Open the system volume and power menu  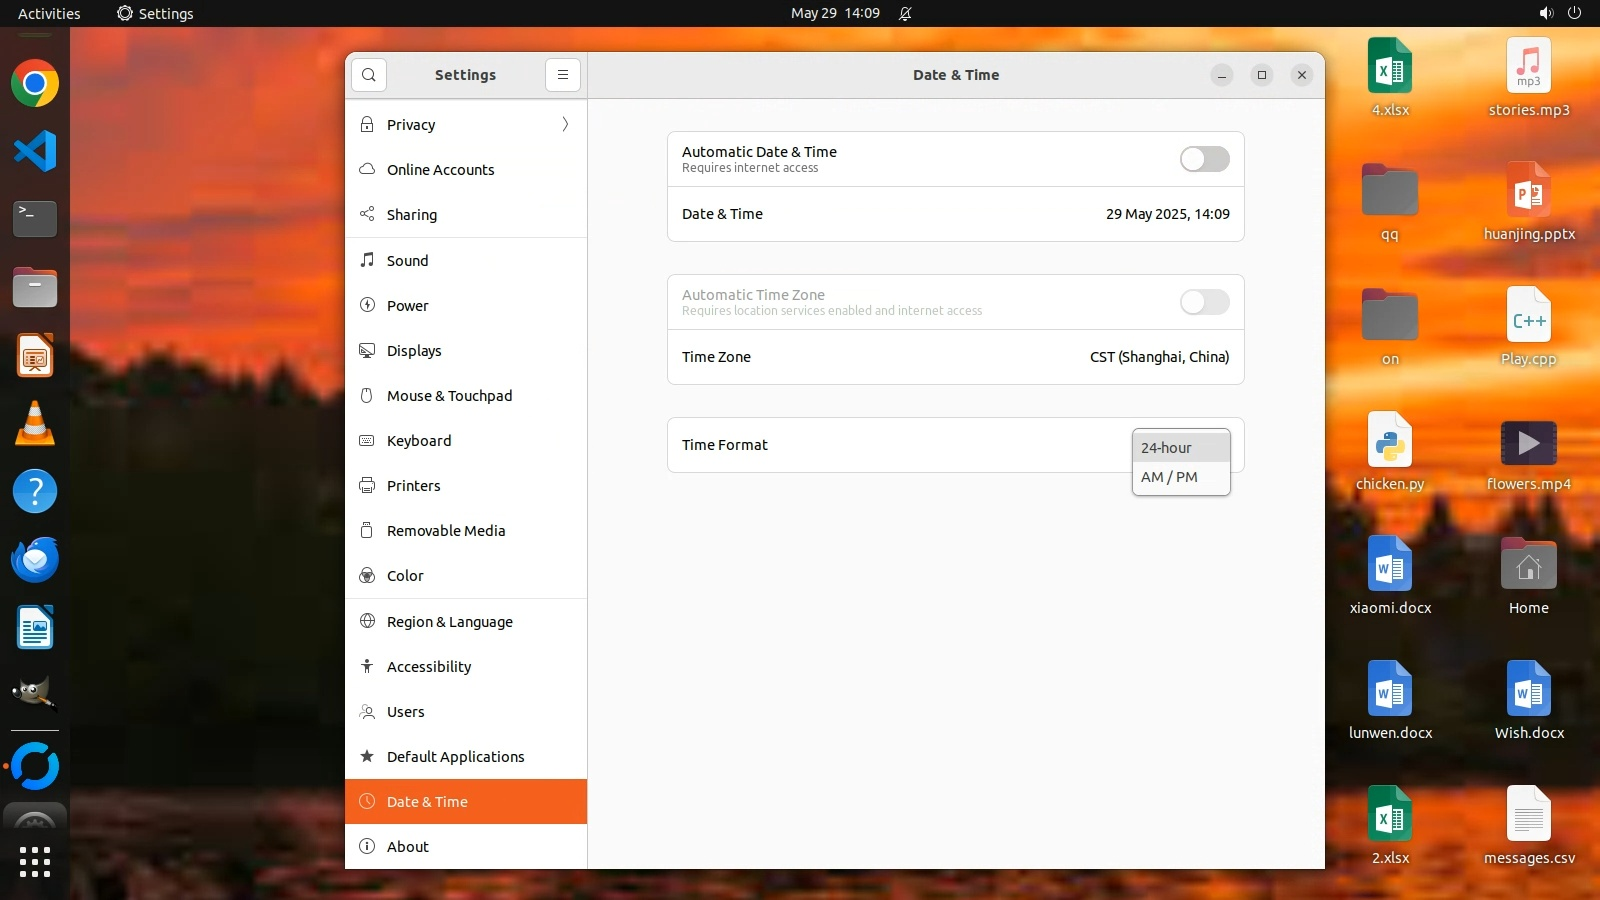[1560, 13]
